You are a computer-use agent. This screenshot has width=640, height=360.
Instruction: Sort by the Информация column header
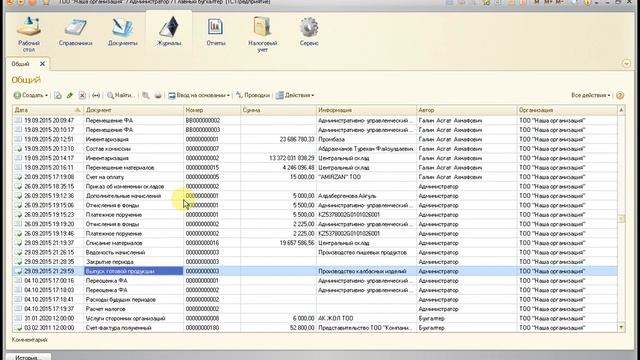point(367,110)
